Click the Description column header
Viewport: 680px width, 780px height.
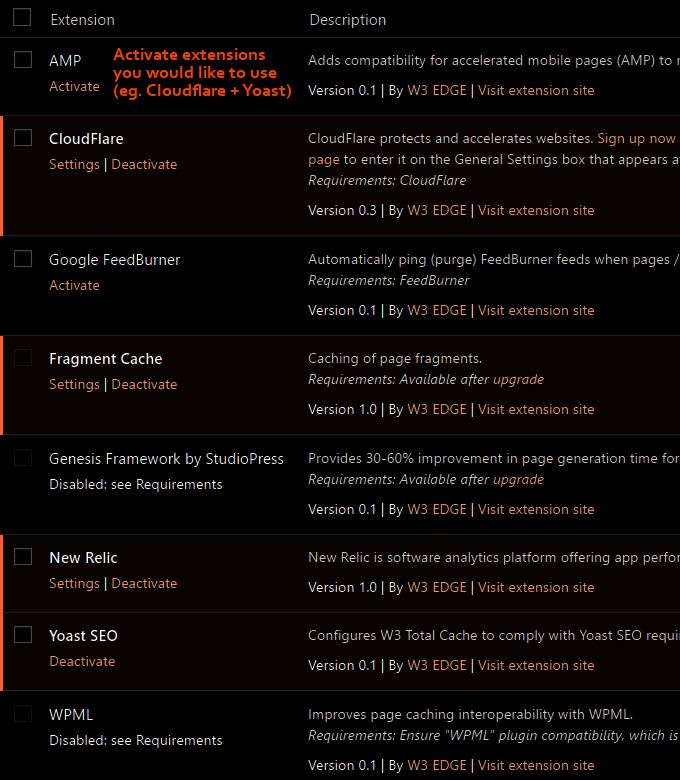coord(348,20)
